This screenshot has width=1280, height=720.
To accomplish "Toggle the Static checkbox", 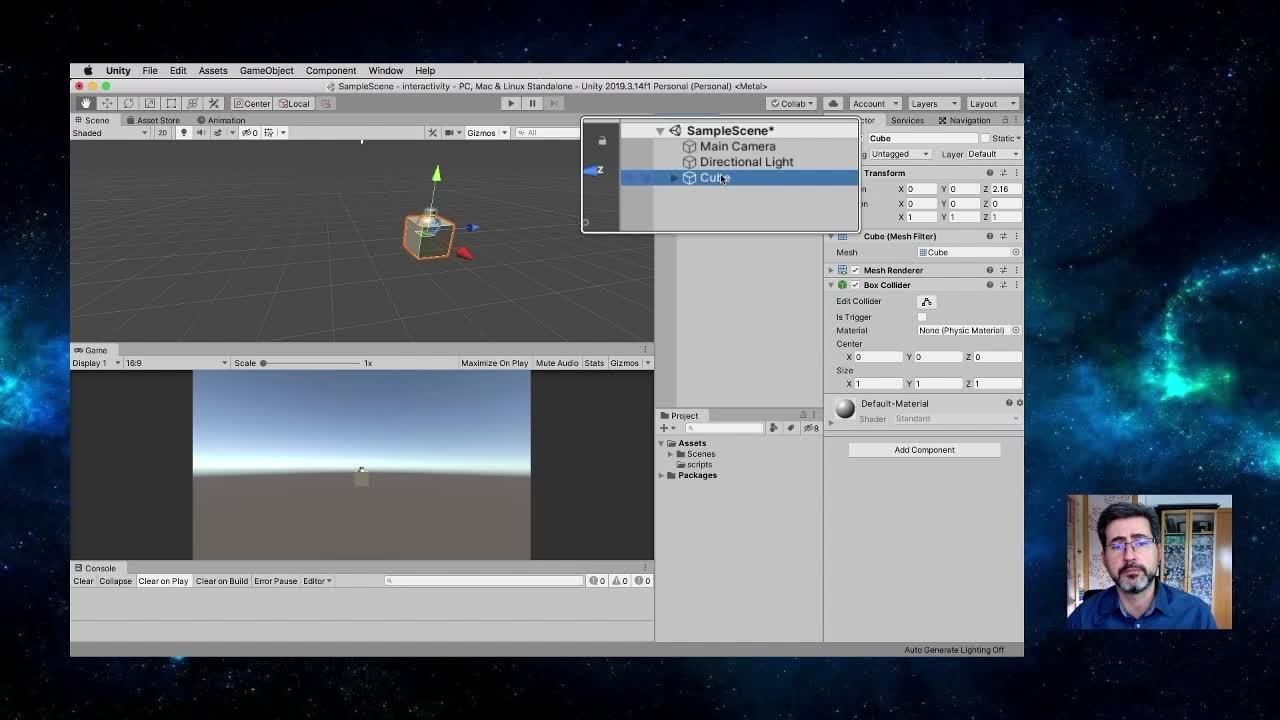I will point(985,138).
